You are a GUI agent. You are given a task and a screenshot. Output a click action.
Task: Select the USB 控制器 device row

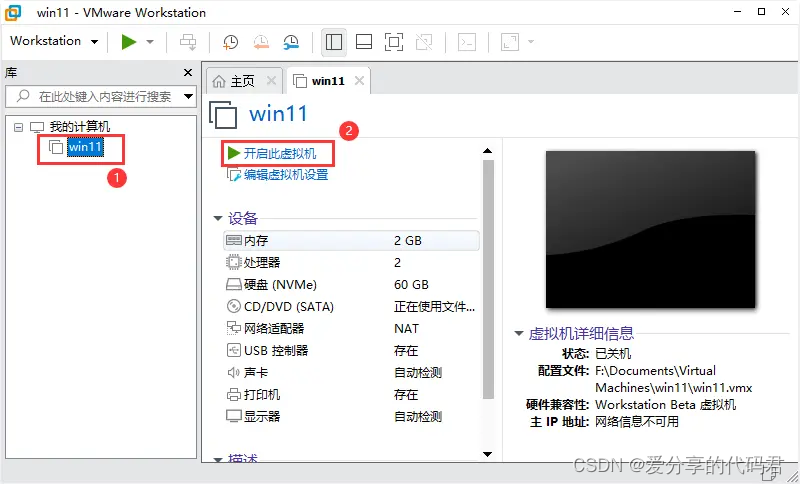pyautogui.click(x=351, y=350)
